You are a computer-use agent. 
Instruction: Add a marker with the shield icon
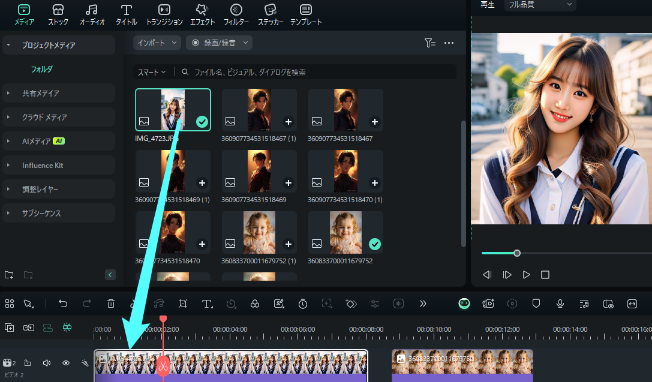[536, 303]
